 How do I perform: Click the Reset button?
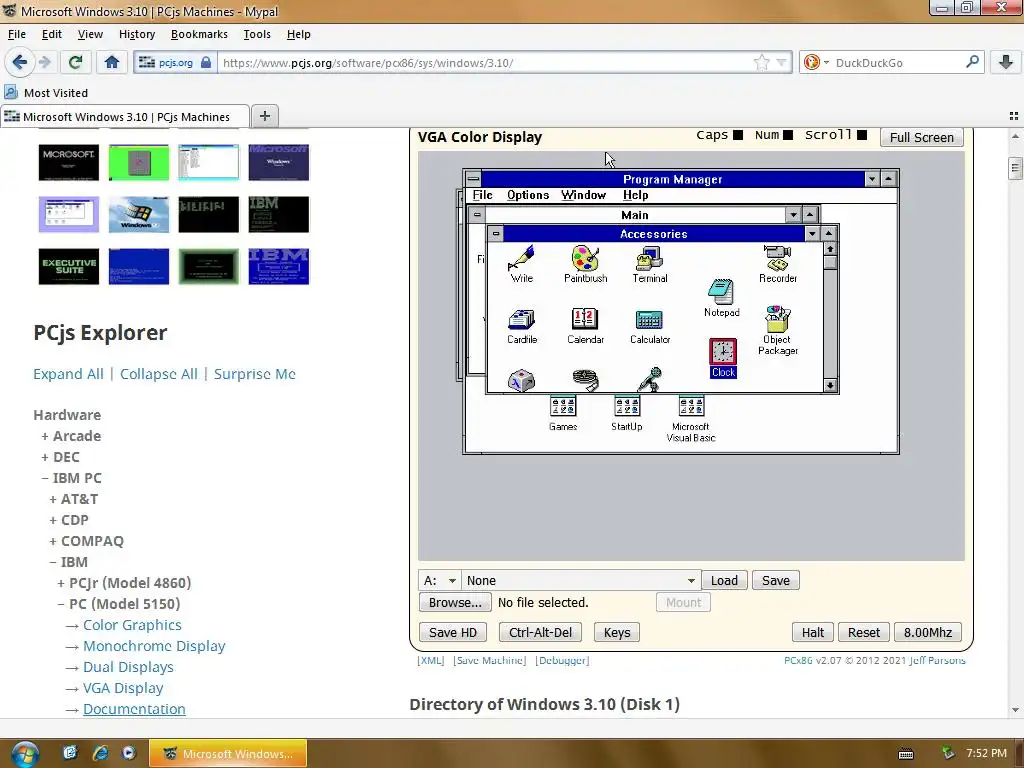click(x=863, y=632)
